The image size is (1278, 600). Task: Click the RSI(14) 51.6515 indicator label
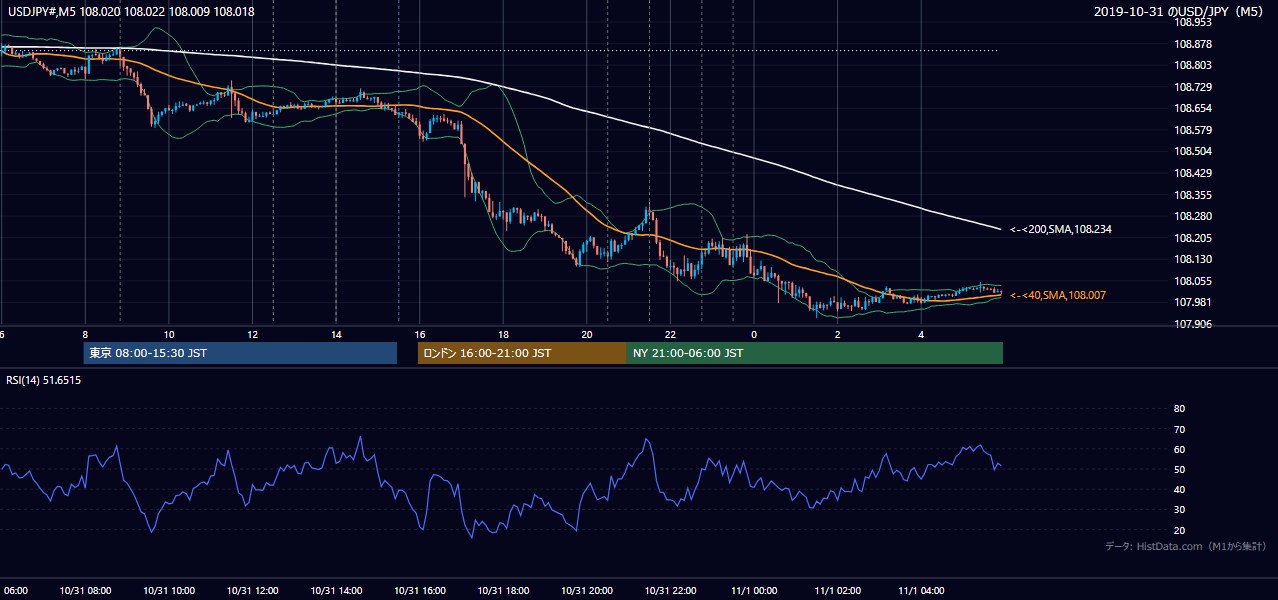click(42, 381)
